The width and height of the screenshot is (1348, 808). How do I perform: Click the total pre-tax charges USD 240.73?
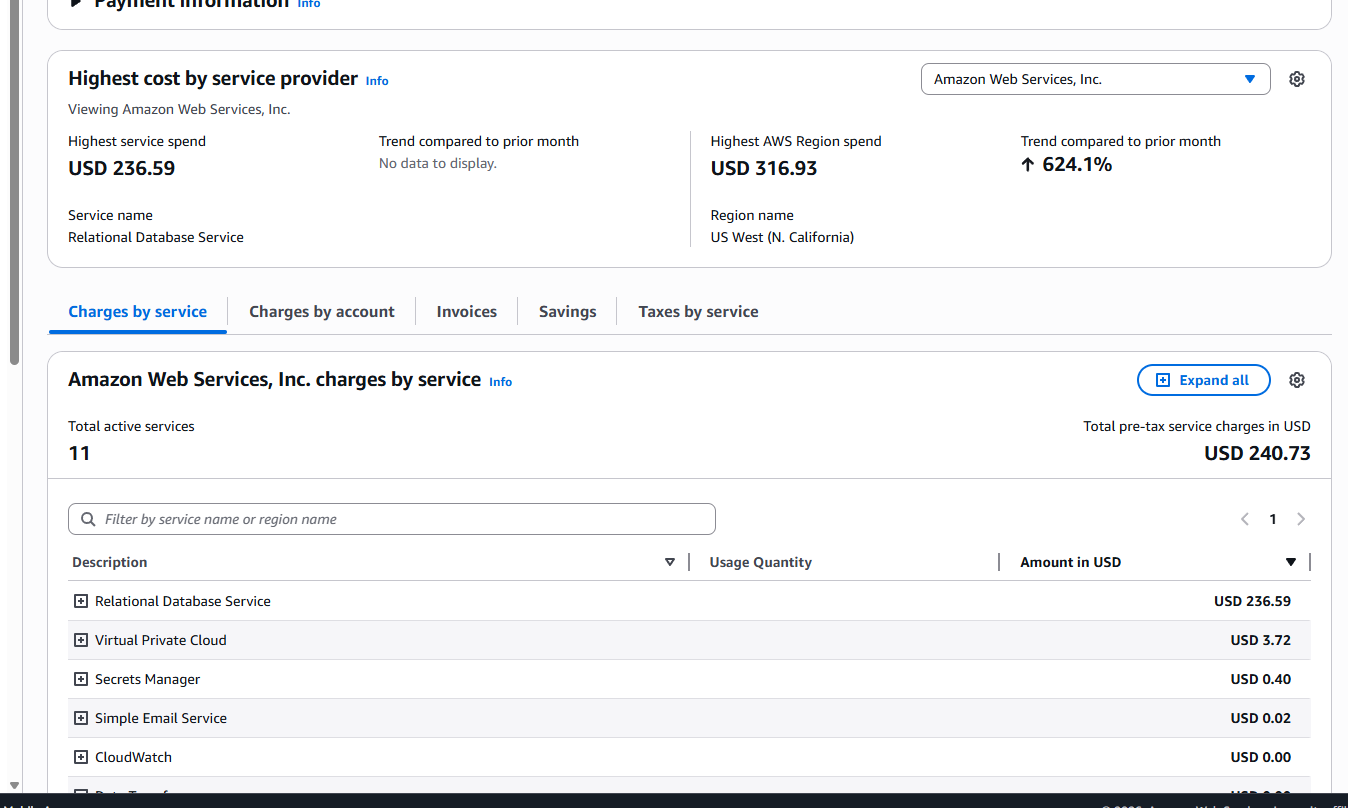tap(1257, 453)
